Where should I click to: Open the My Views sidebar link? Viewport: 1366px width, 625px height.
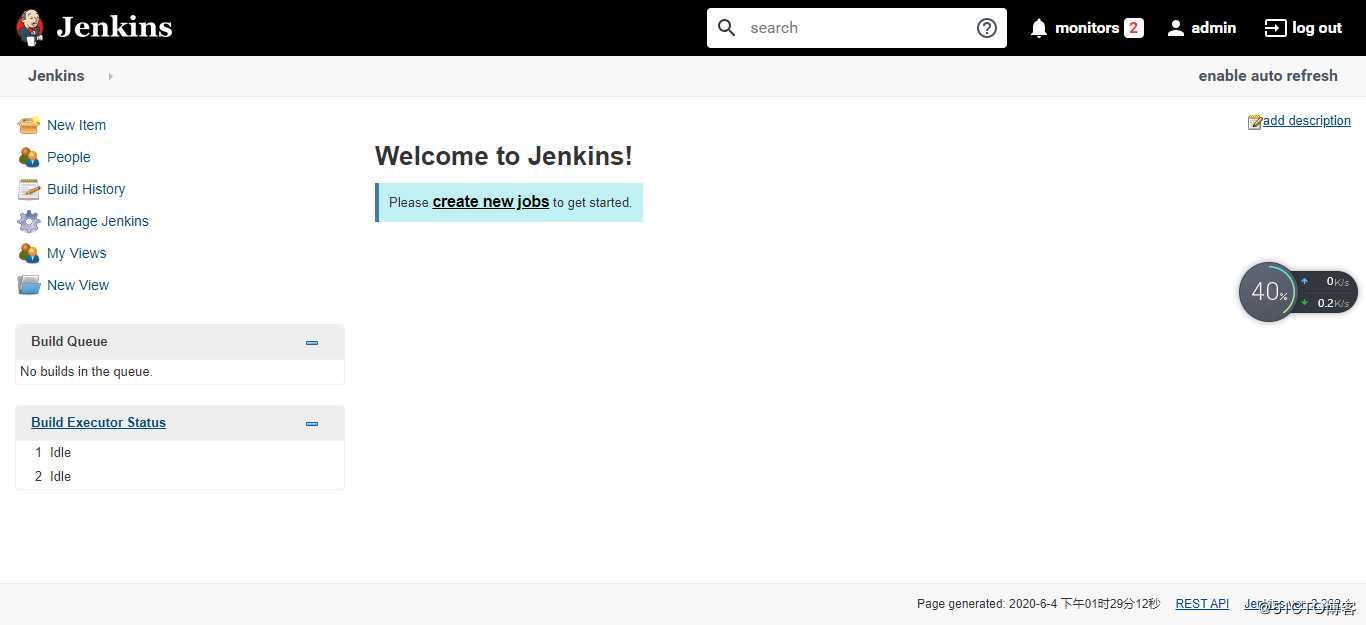coord(76,253)
